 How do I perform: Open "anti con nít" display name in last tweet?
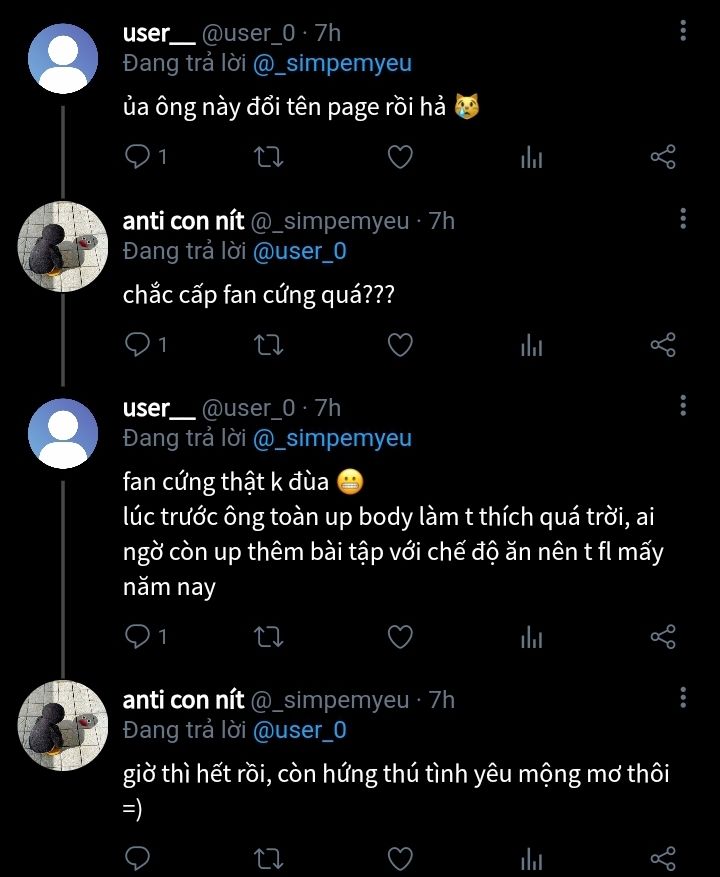coord(183,700)
